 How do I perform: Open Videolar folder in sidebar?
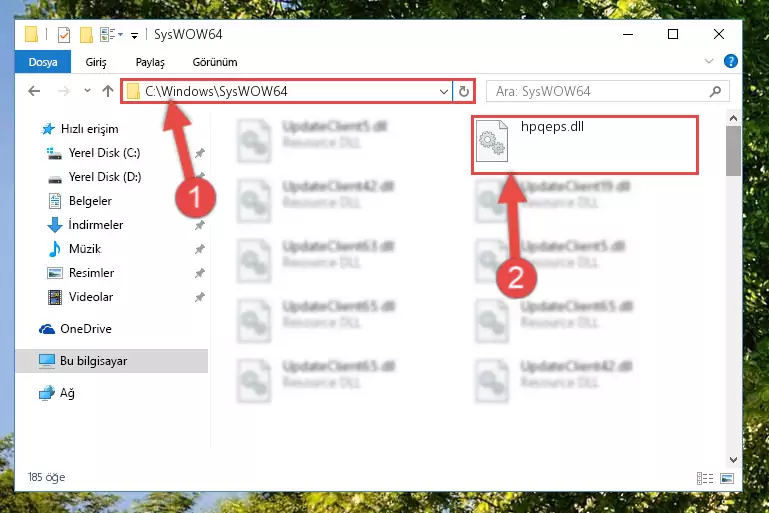(91, 297)
